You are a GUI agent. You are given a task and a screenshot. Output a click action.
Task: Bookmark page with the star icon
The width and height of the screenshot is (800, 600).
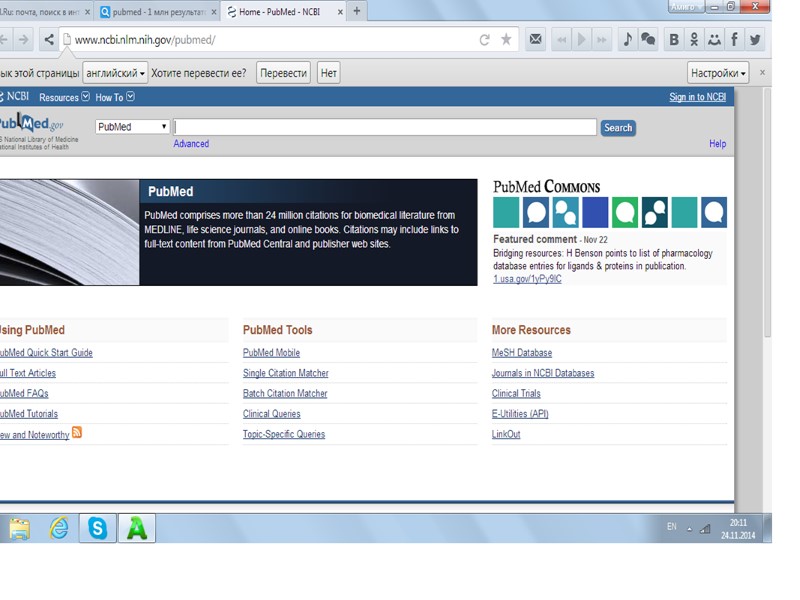tap(506, 39)
